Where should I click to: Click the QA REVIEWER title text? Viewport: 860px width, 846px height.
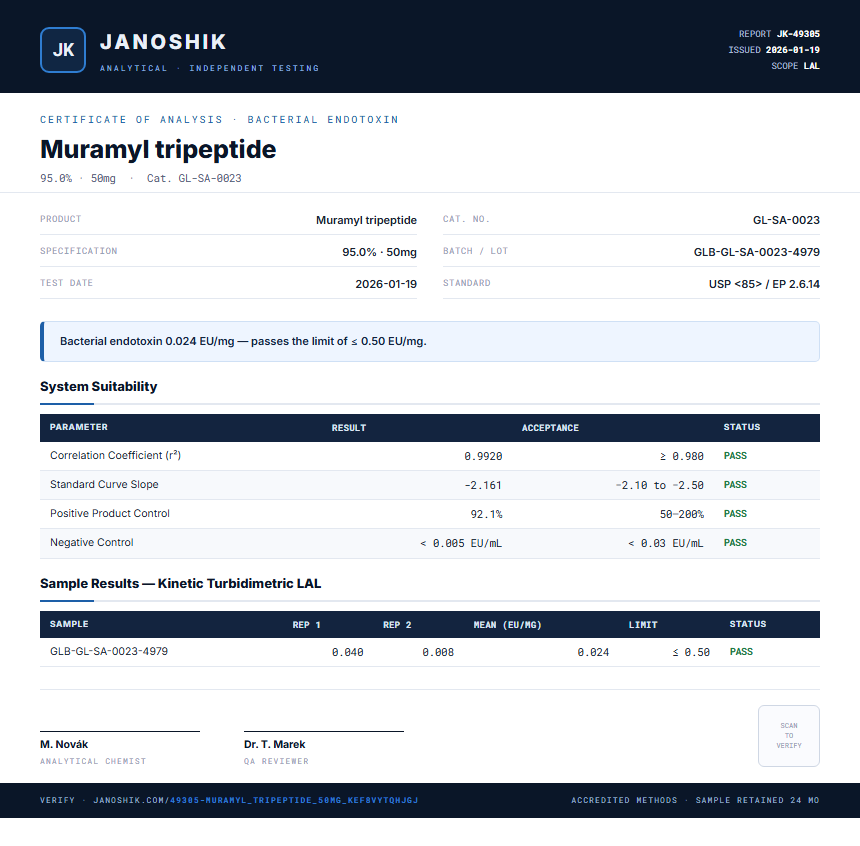point(276,761)
